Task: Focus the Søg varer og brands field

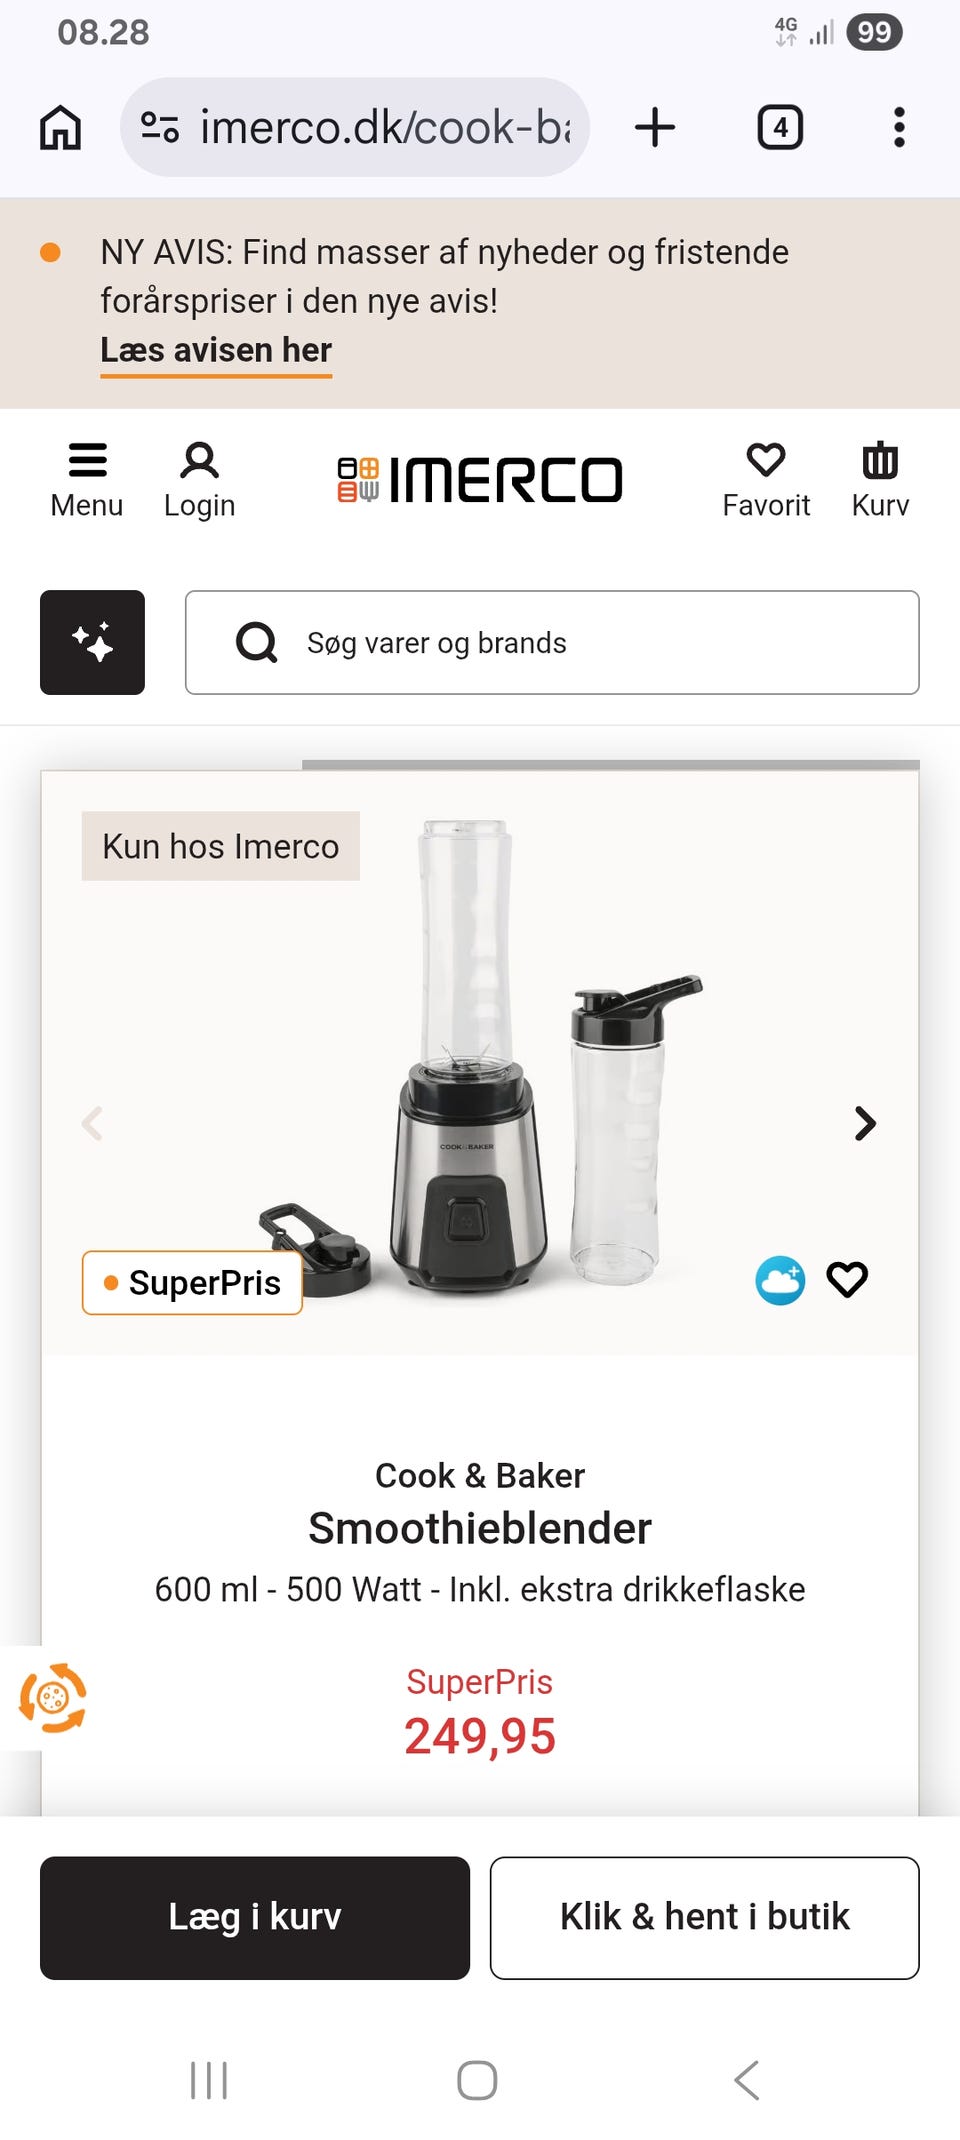Action: pyautogui.click(x=552, y=642)
